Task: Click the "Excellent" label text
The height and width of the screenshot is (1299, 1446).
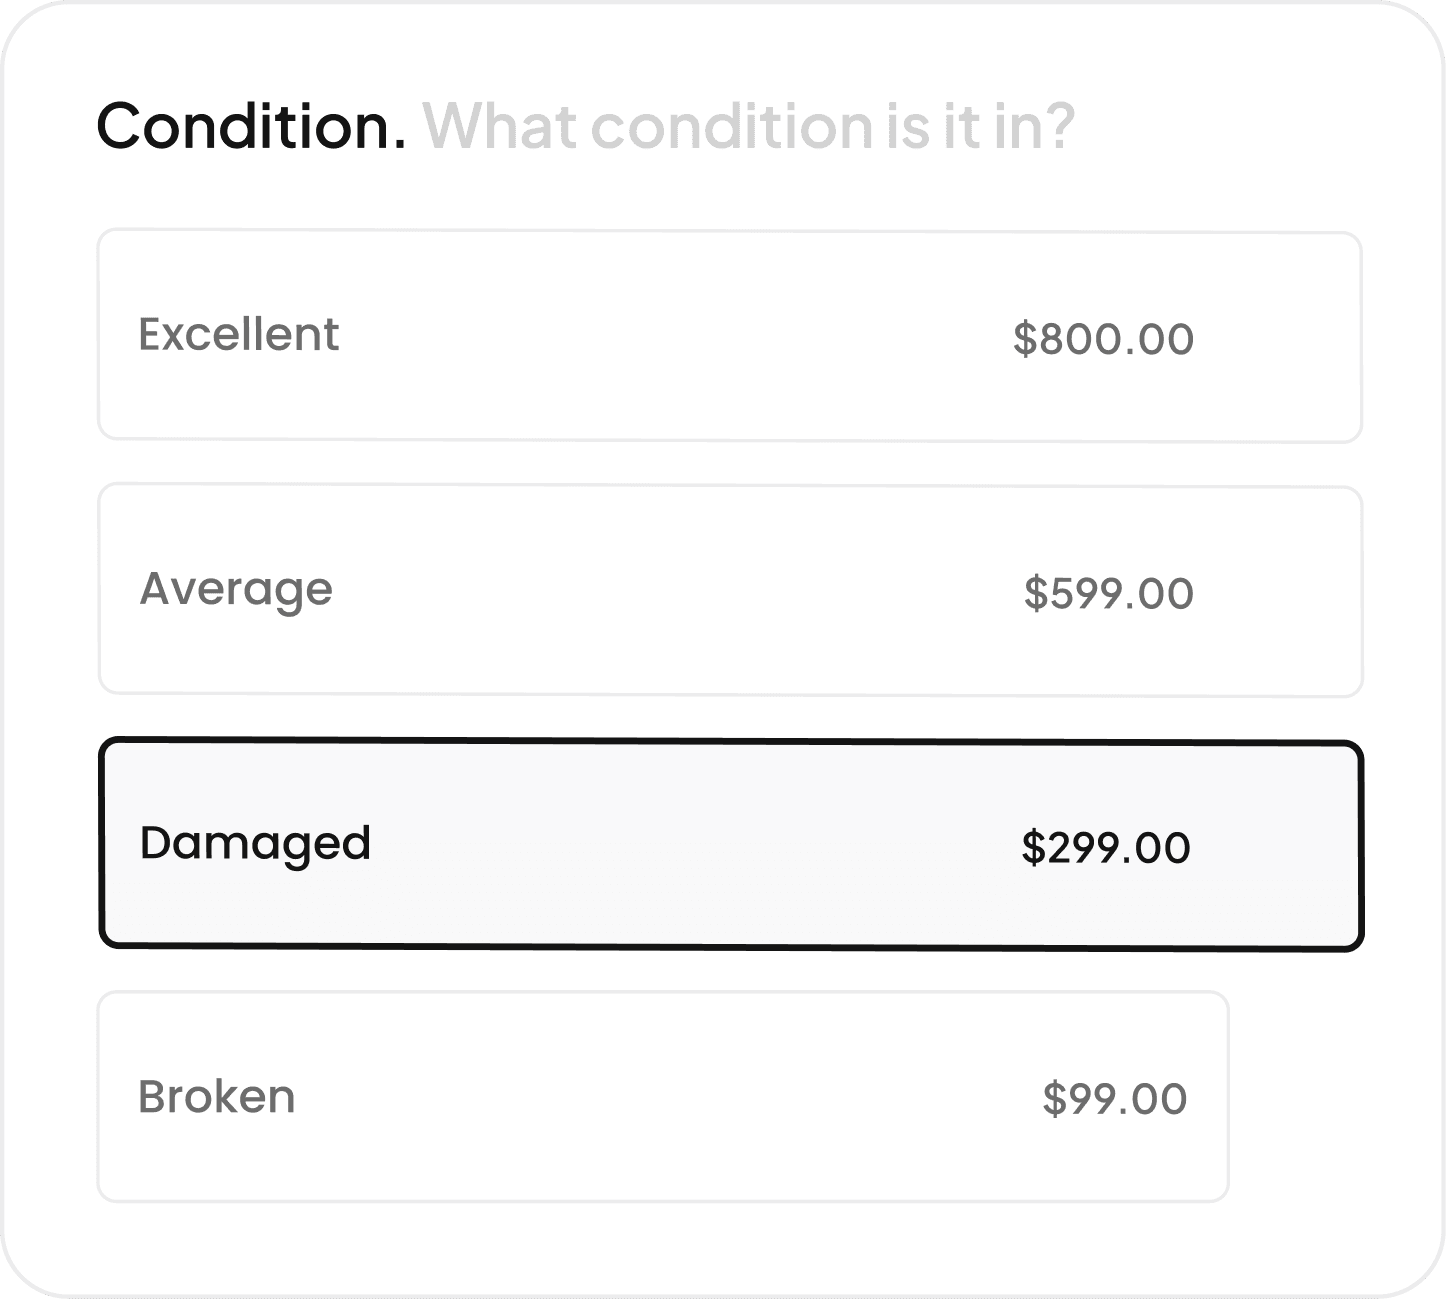Action: (x=238, y=334)
